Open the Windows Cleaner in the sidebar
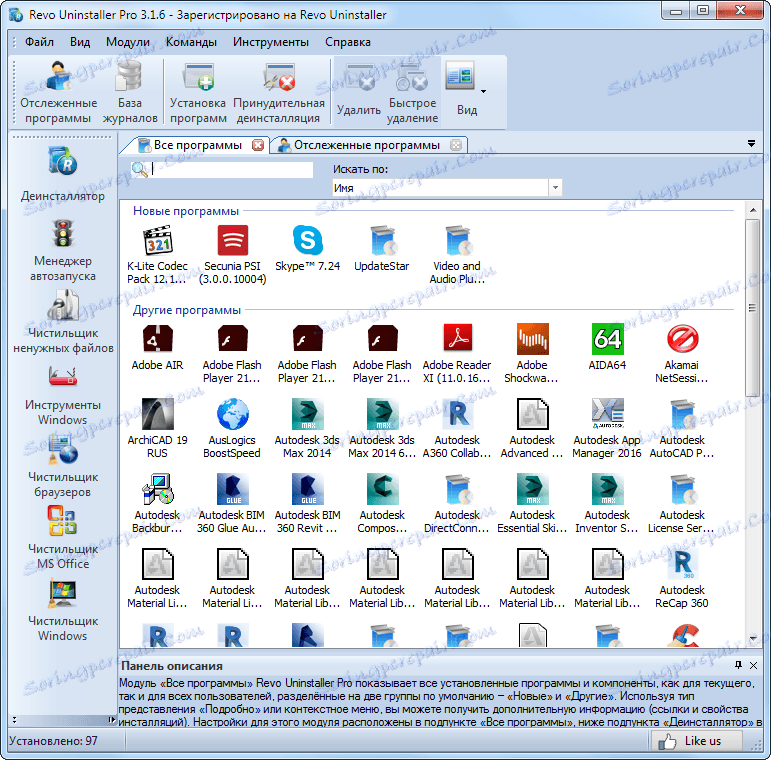This screenshot has height=760, width=771. click(63, 610)
